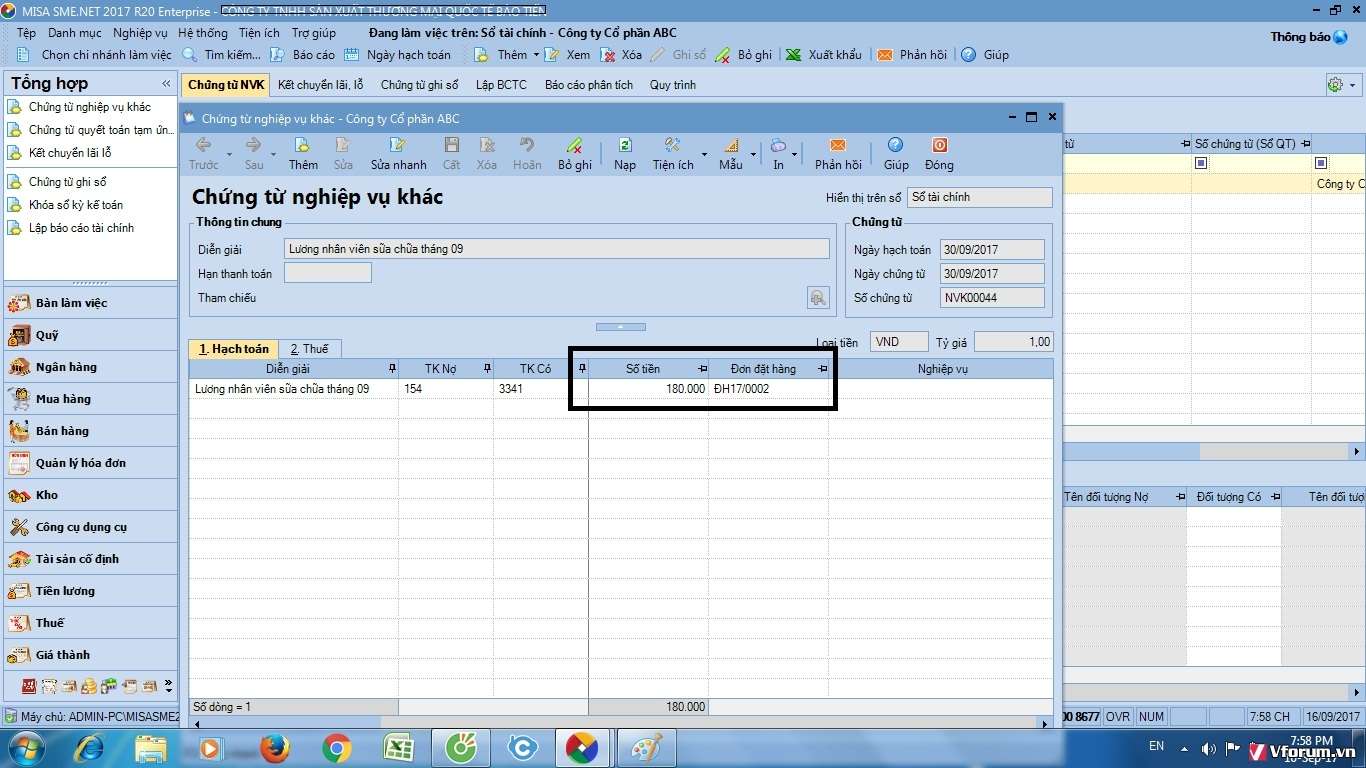Toggle pin on Đơn đặt hàng column
The width and height of the screenshot is (1366, 768).
[x=822, y=369]
